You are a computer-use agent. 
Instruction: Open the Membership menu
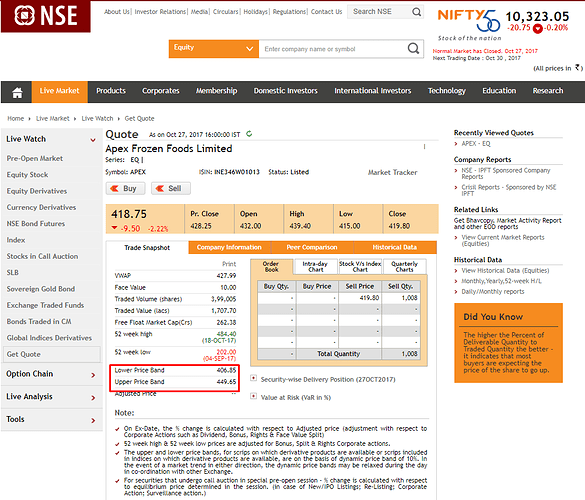[x=216, y=91]
